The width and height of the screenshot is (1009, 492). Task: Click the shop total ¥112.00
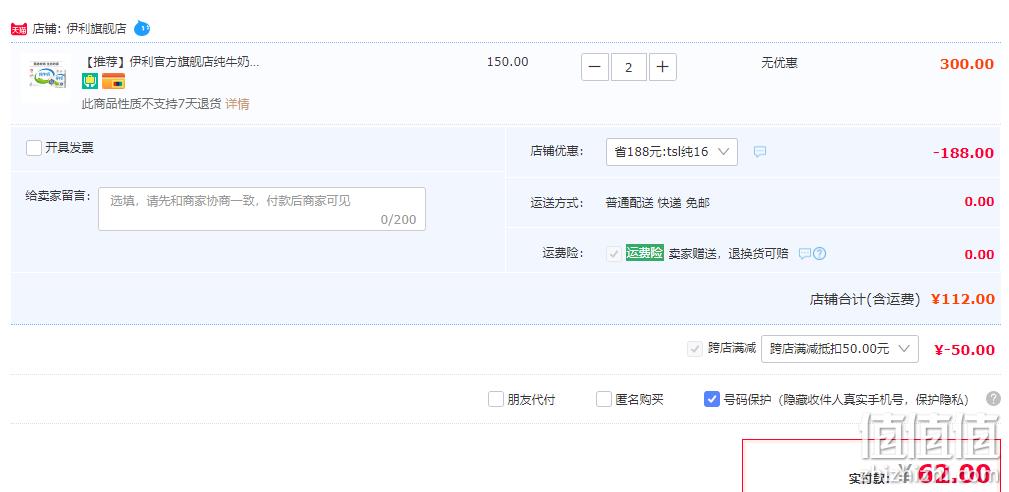(x=963, y=299)
